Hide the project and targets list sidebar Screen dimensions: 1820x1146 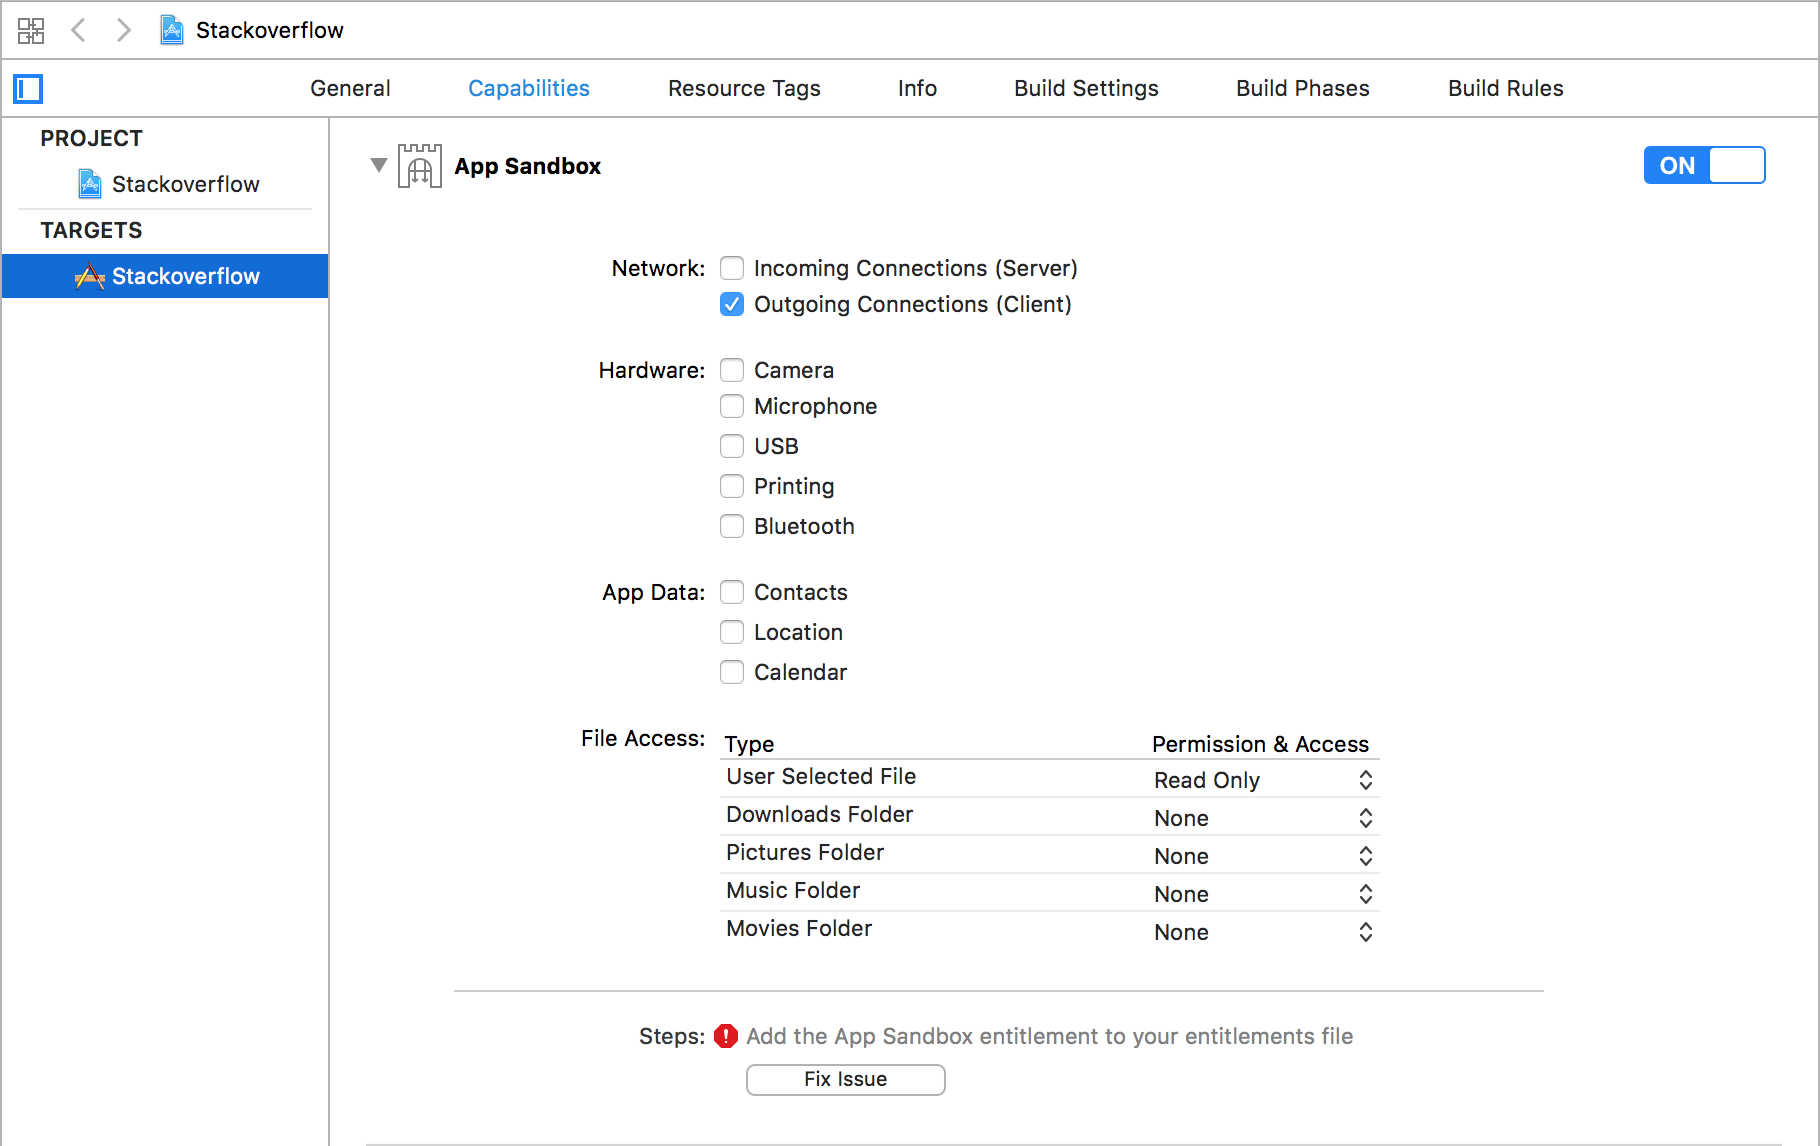(x=28, y=89)
